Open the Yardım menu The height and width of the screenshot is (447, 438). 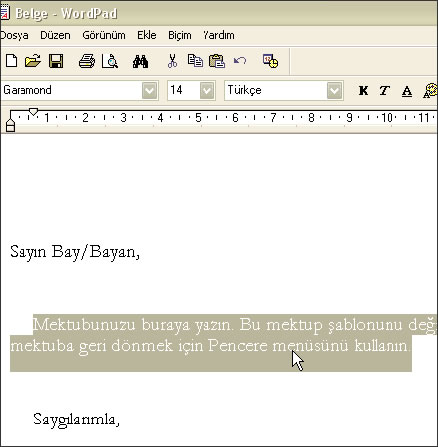(219, 35)
